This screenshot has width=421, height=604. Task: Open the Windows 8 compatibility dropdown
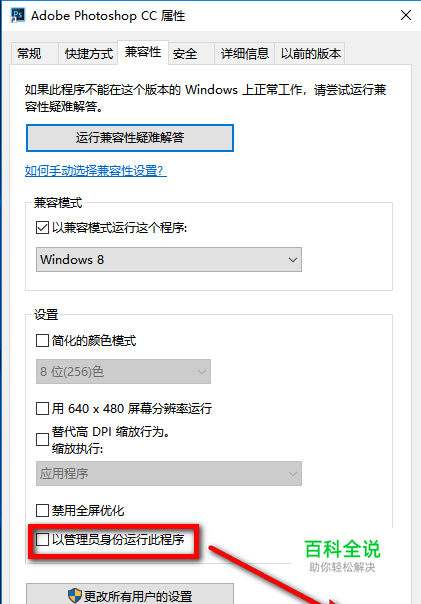[169, 260]
